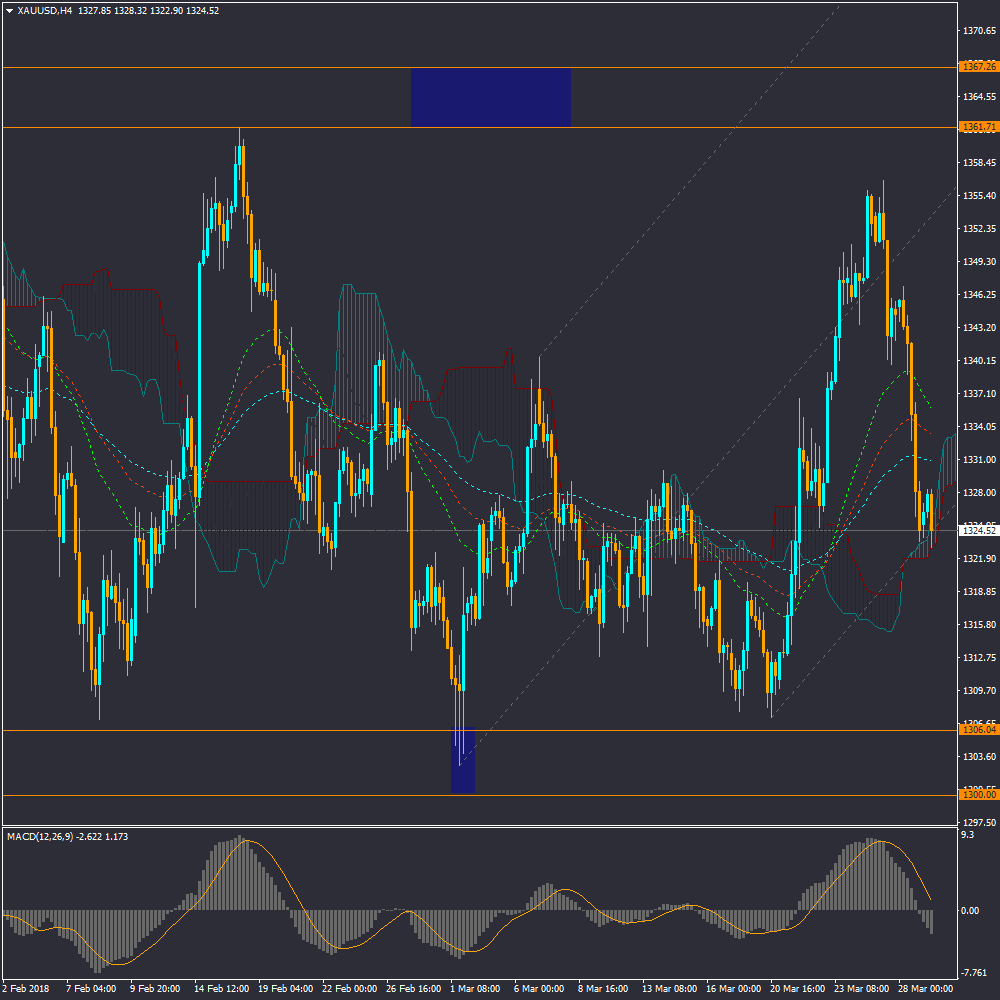Screen dimensions: 1000x1000
Task: Select the large blue rectangle near chart top
Action: click(490, 97)
